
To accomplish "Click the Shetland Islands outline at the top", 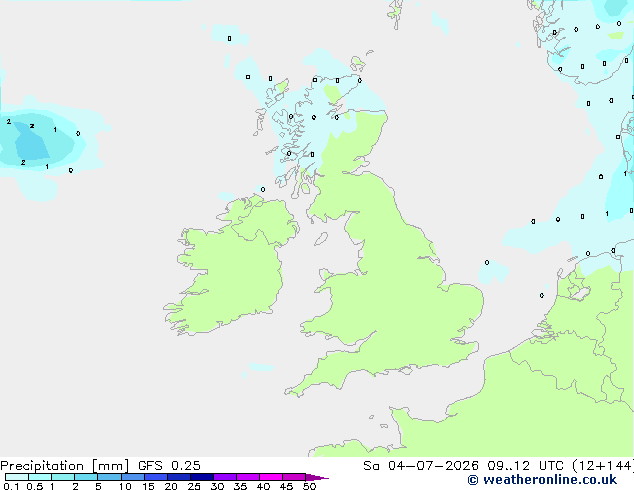I will pos(394,13).
